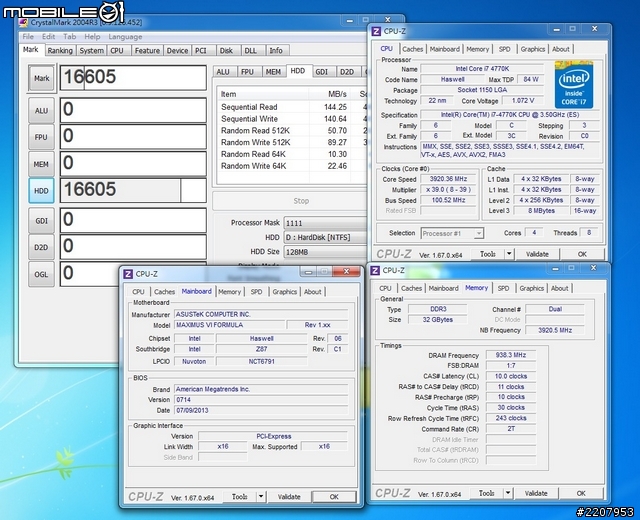This screenshot has height=520, width=640.
Task: Stop the running CrystalMark benchmark
Action: [x=290, y=201]
